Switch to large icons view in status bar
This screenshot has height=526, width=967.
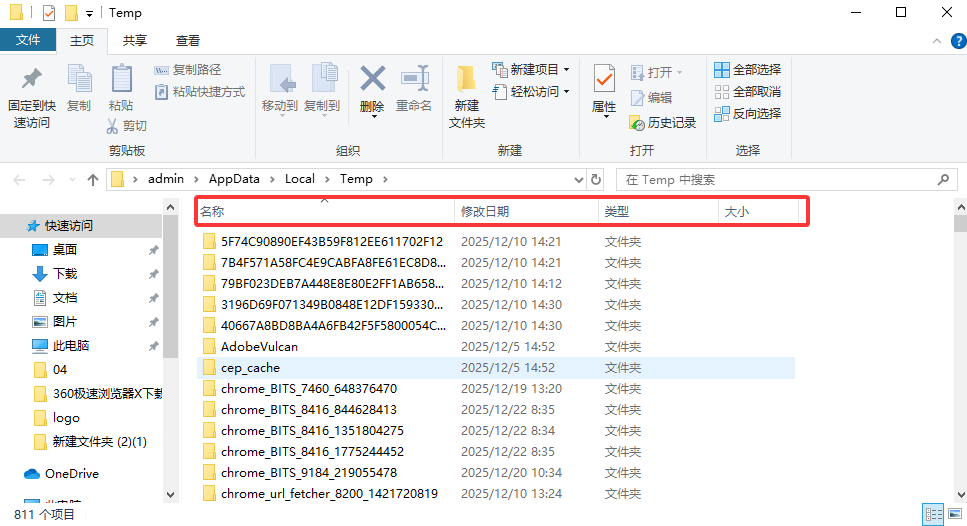955,514
